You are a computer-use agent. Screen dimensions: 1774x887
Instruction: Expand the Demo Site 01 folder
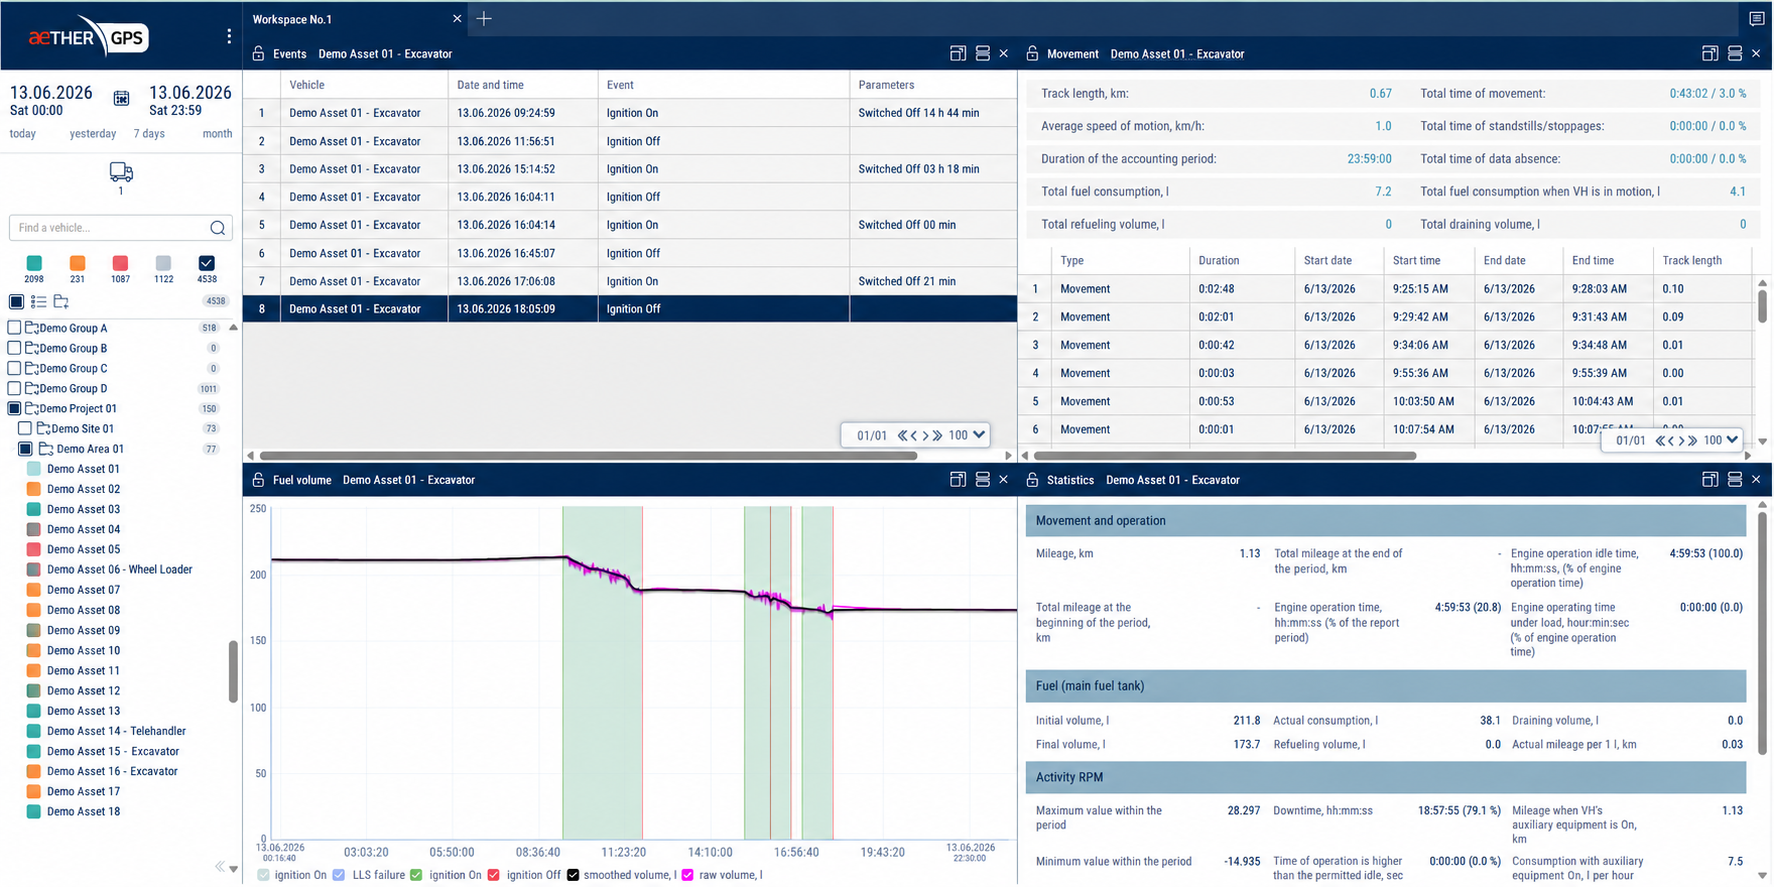click(x=44, y=428)
